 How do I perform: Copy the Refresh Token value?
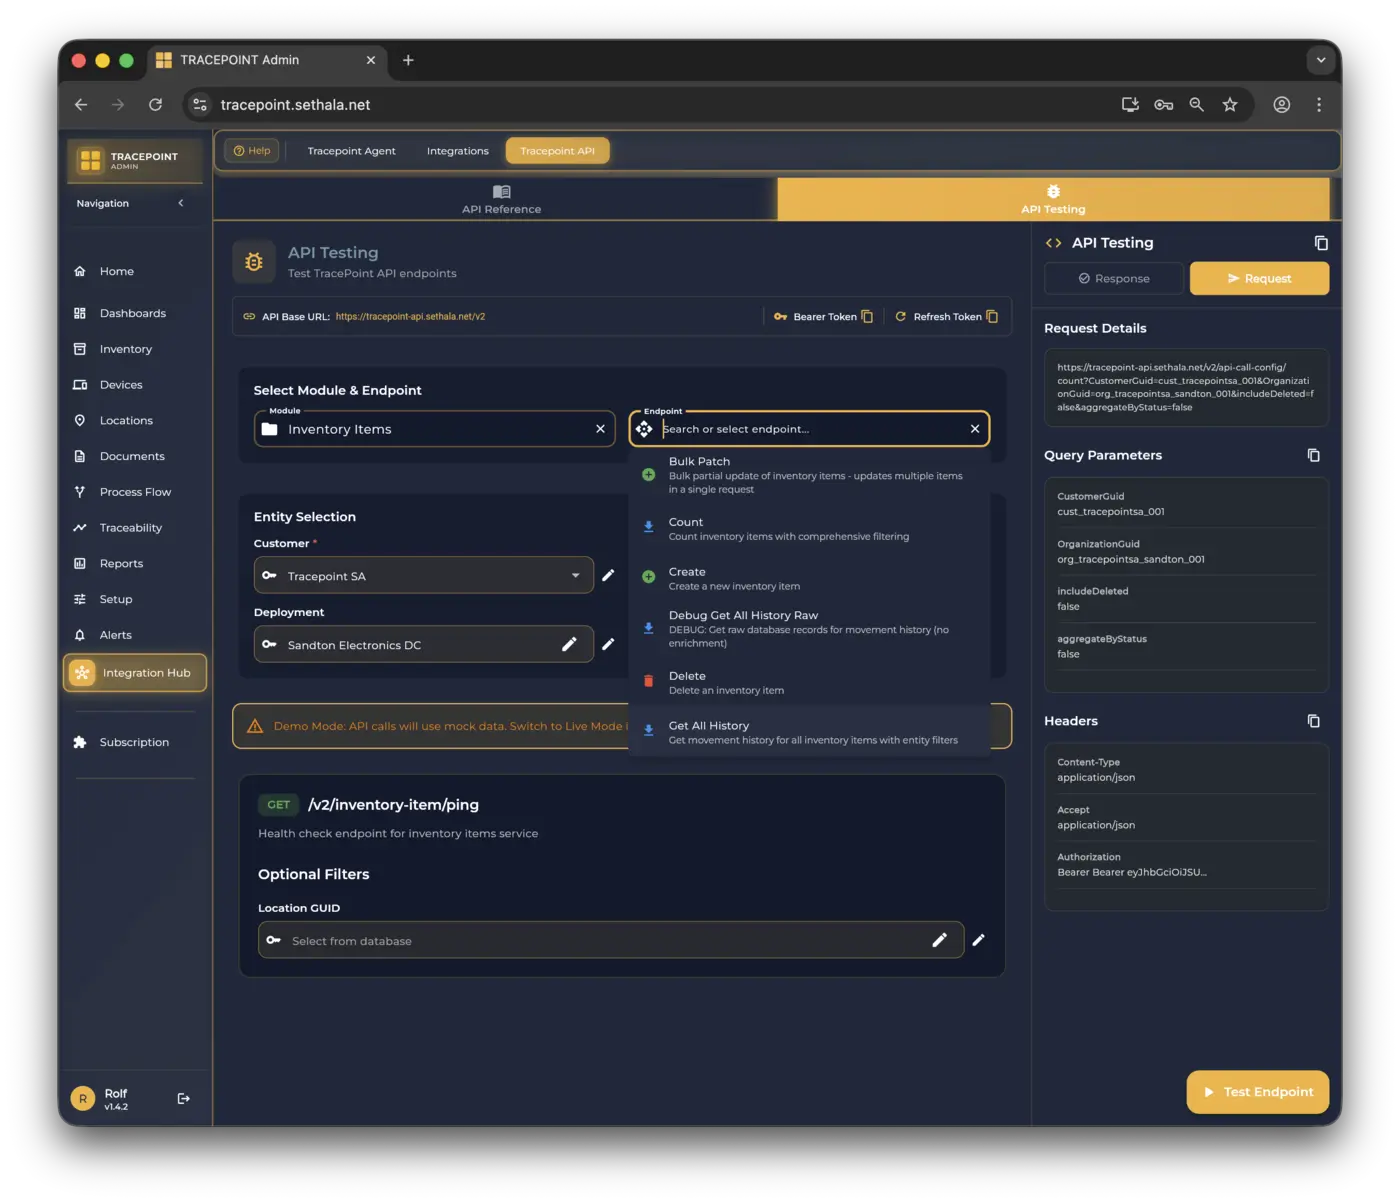click(x=992, y=317)
